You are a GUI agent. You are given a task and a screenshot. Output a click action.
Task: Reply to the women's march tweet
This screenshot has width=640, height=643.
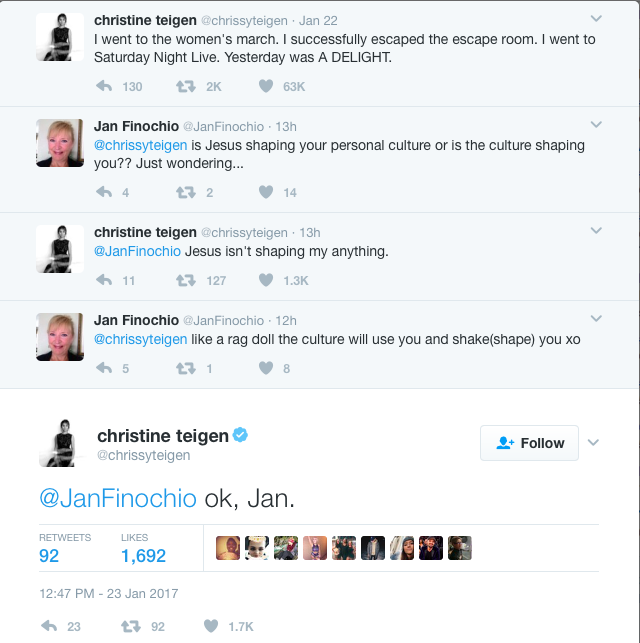pyautogui.click(x=104, y=86)
